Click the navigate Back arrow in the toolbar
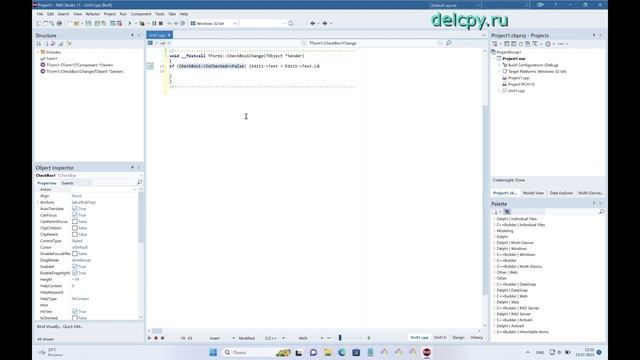The image size is (640, 360). coord(313,24)
